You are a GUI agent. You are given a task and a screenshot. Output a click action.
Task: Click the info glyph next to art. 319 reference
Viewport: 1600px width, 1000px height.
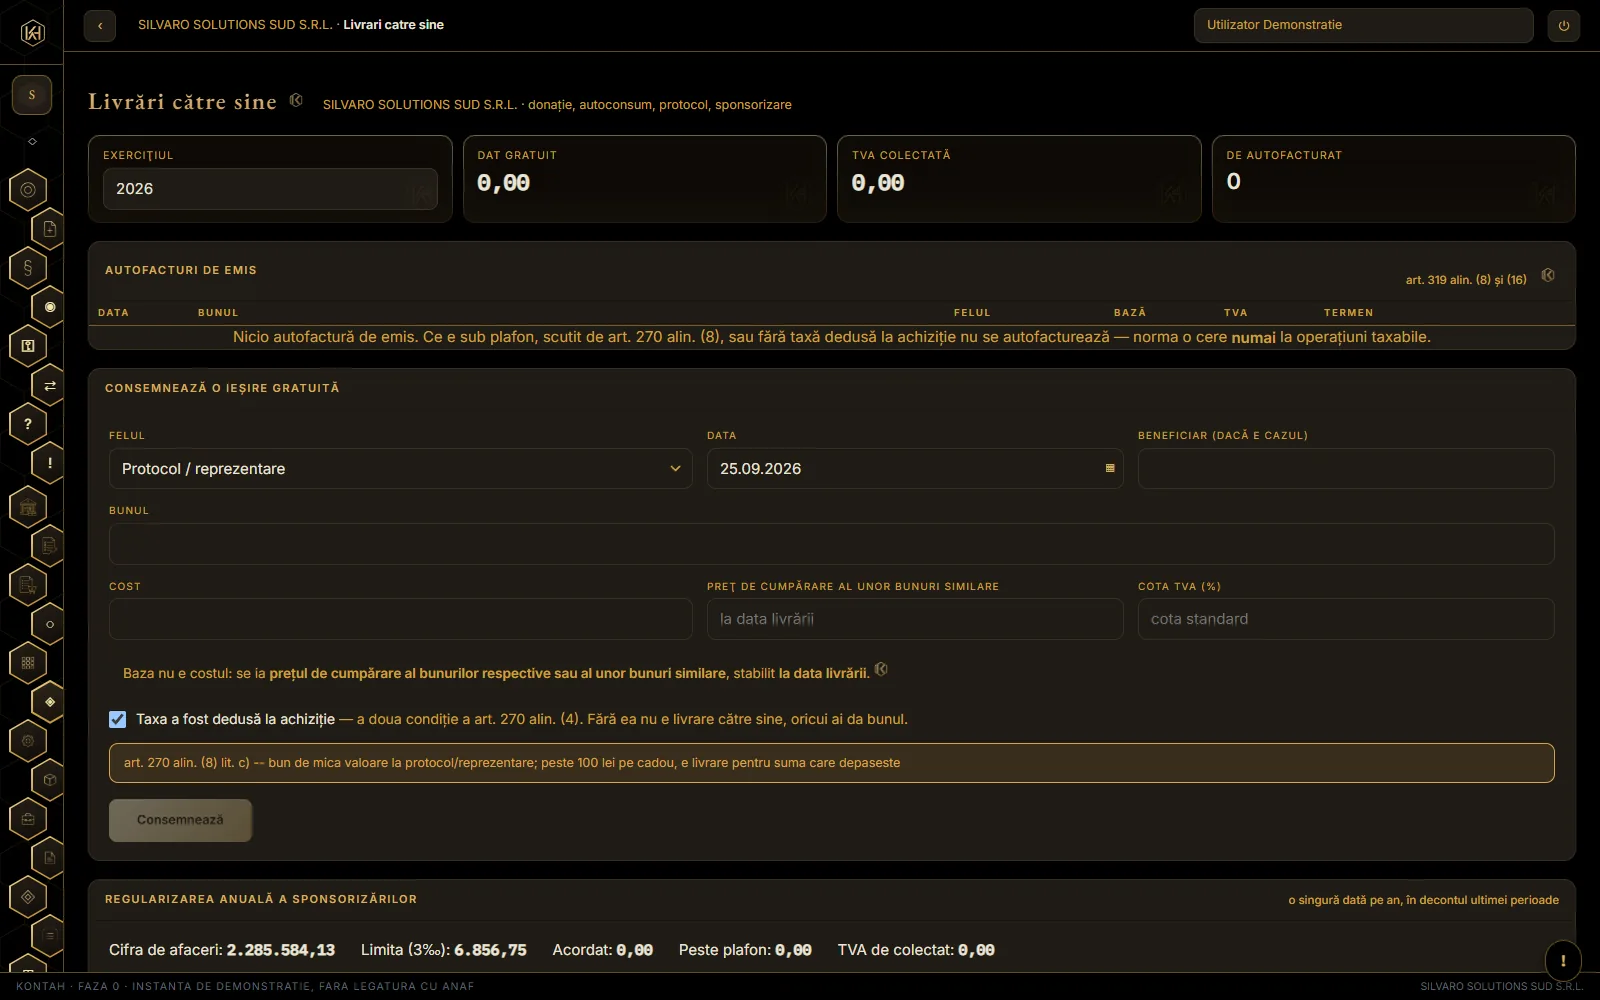1548,275
